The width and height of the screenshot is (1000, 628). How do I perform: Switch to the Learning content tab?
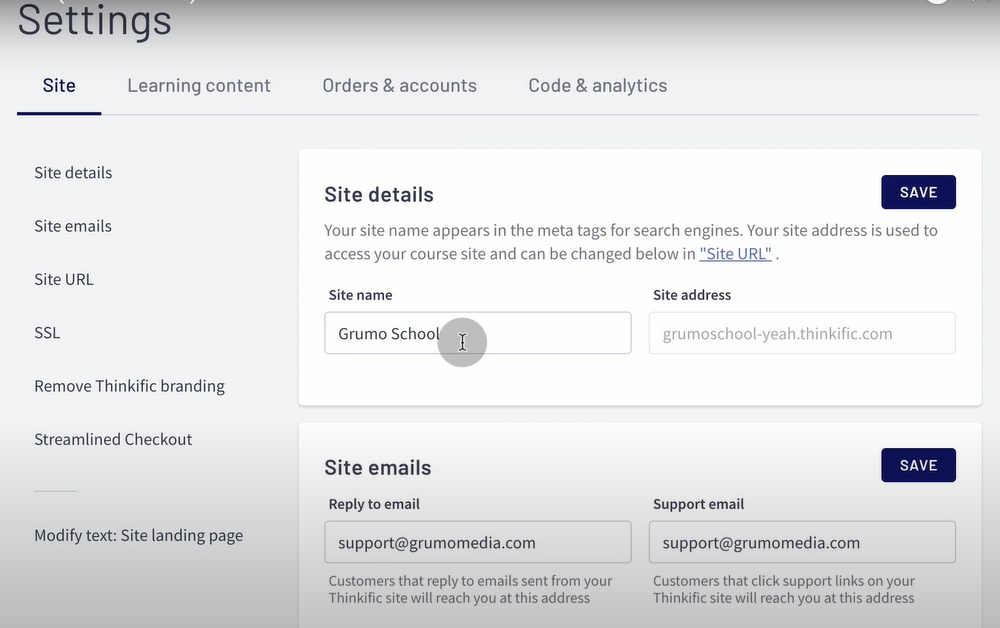(198, 85)
